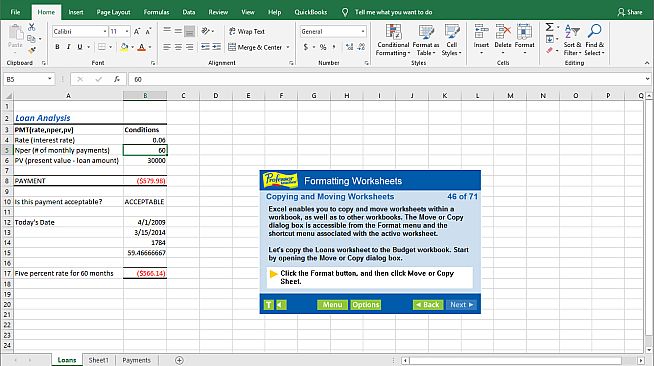Switch to the Formulas tab

click(156, 12)
